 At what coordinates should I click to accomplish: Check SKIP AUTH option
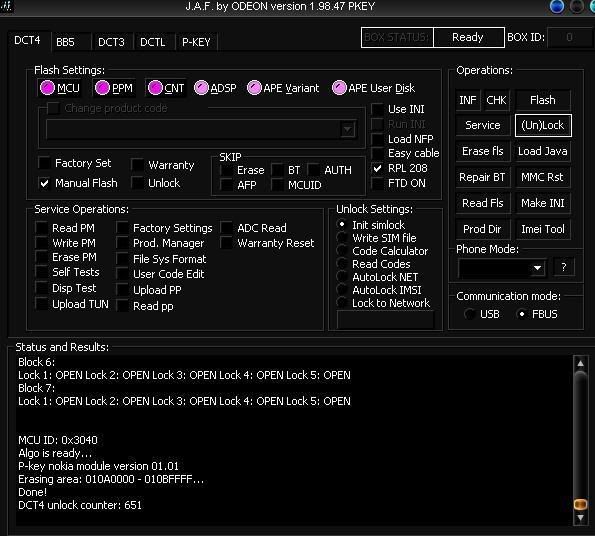(x=313, y=170)
